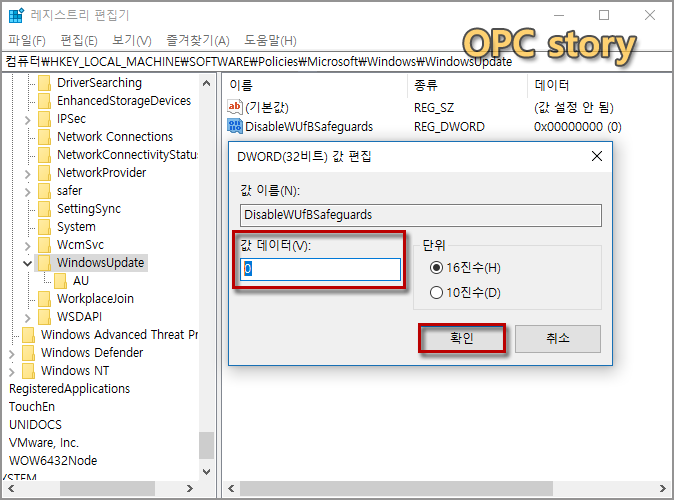Expand the Windows NT tree node
Screen dimensions: 674x500
pyautogui.click(x=12, y=372)
